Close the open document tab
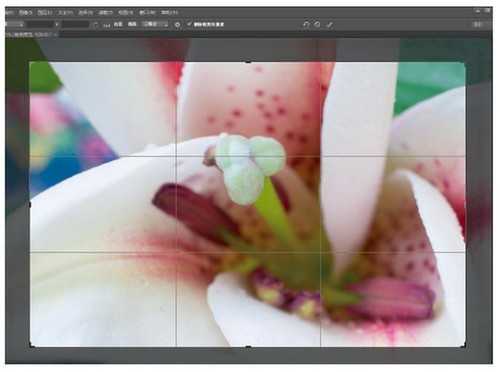This screenshot has height=372, width=500. pyautogui.click(x=55, y=34)
